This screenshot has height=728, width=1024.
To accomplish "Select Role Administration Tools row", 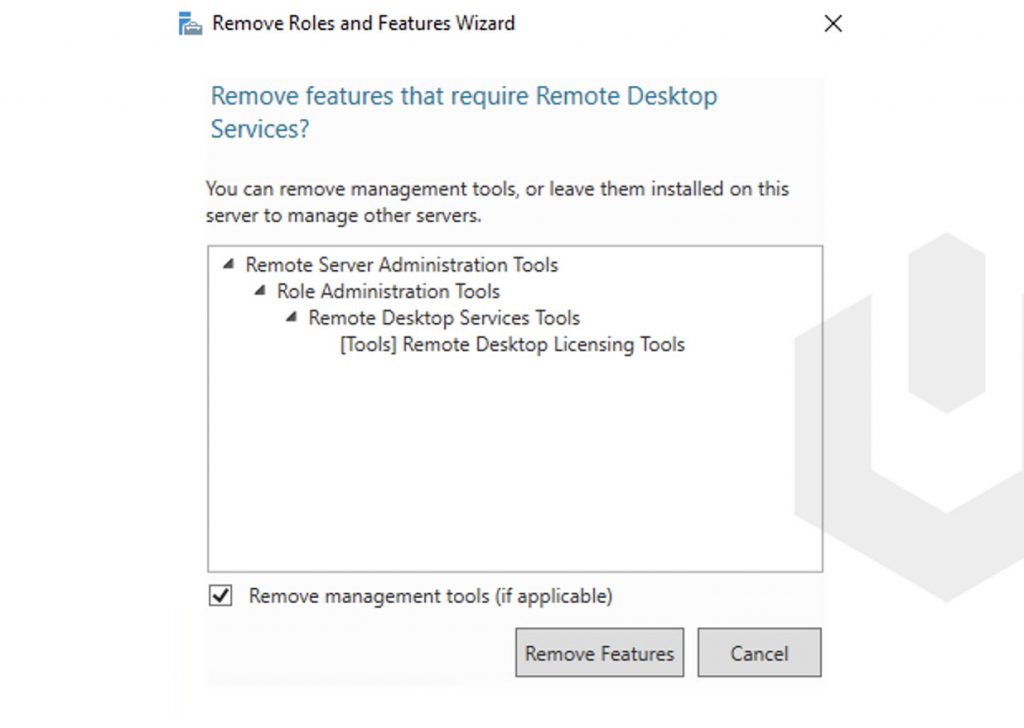I will click(x=388, y=291).
